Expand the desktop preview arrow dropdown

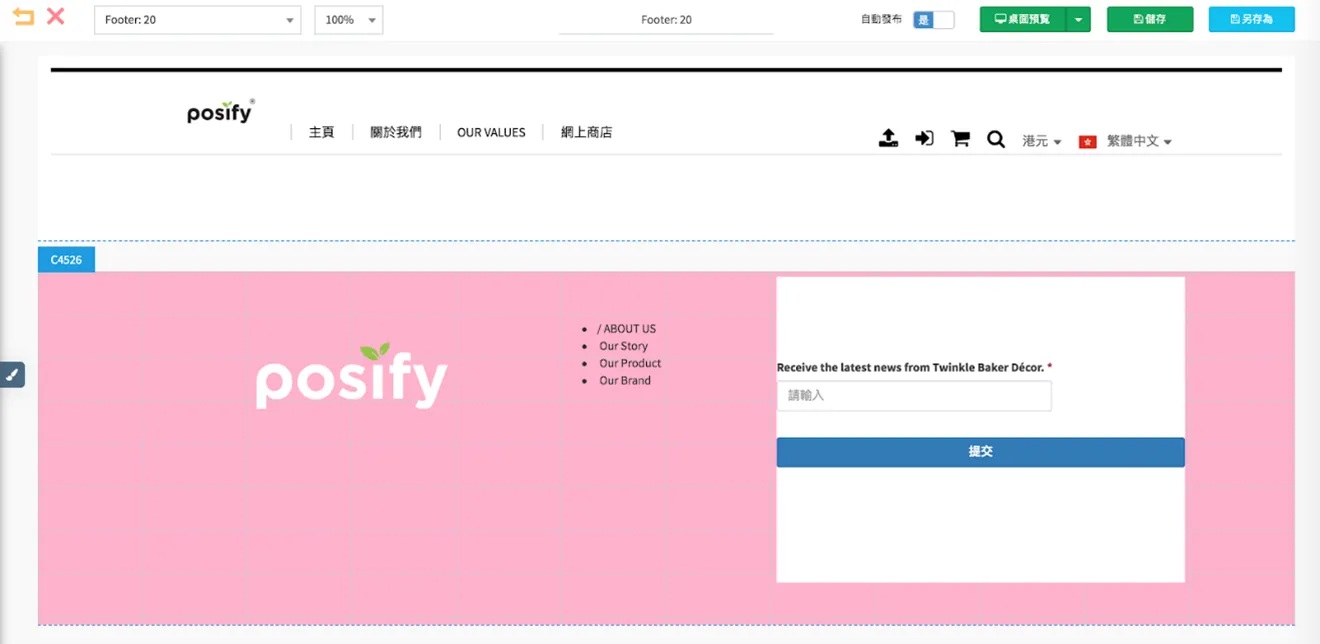coord(1078,19)
